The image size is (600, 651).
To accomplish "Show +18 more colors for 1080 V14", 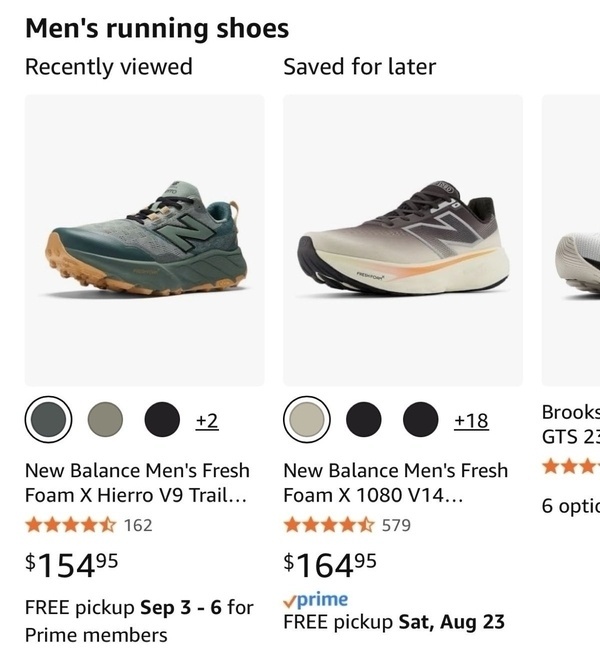I will [471, 420].
